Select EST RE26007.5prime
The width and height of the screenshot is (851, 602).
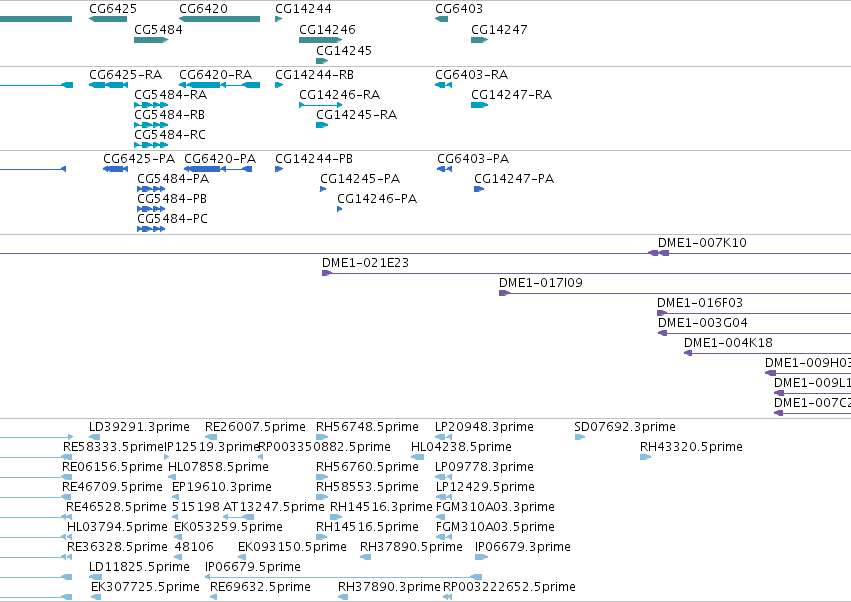tap(255, 427)
